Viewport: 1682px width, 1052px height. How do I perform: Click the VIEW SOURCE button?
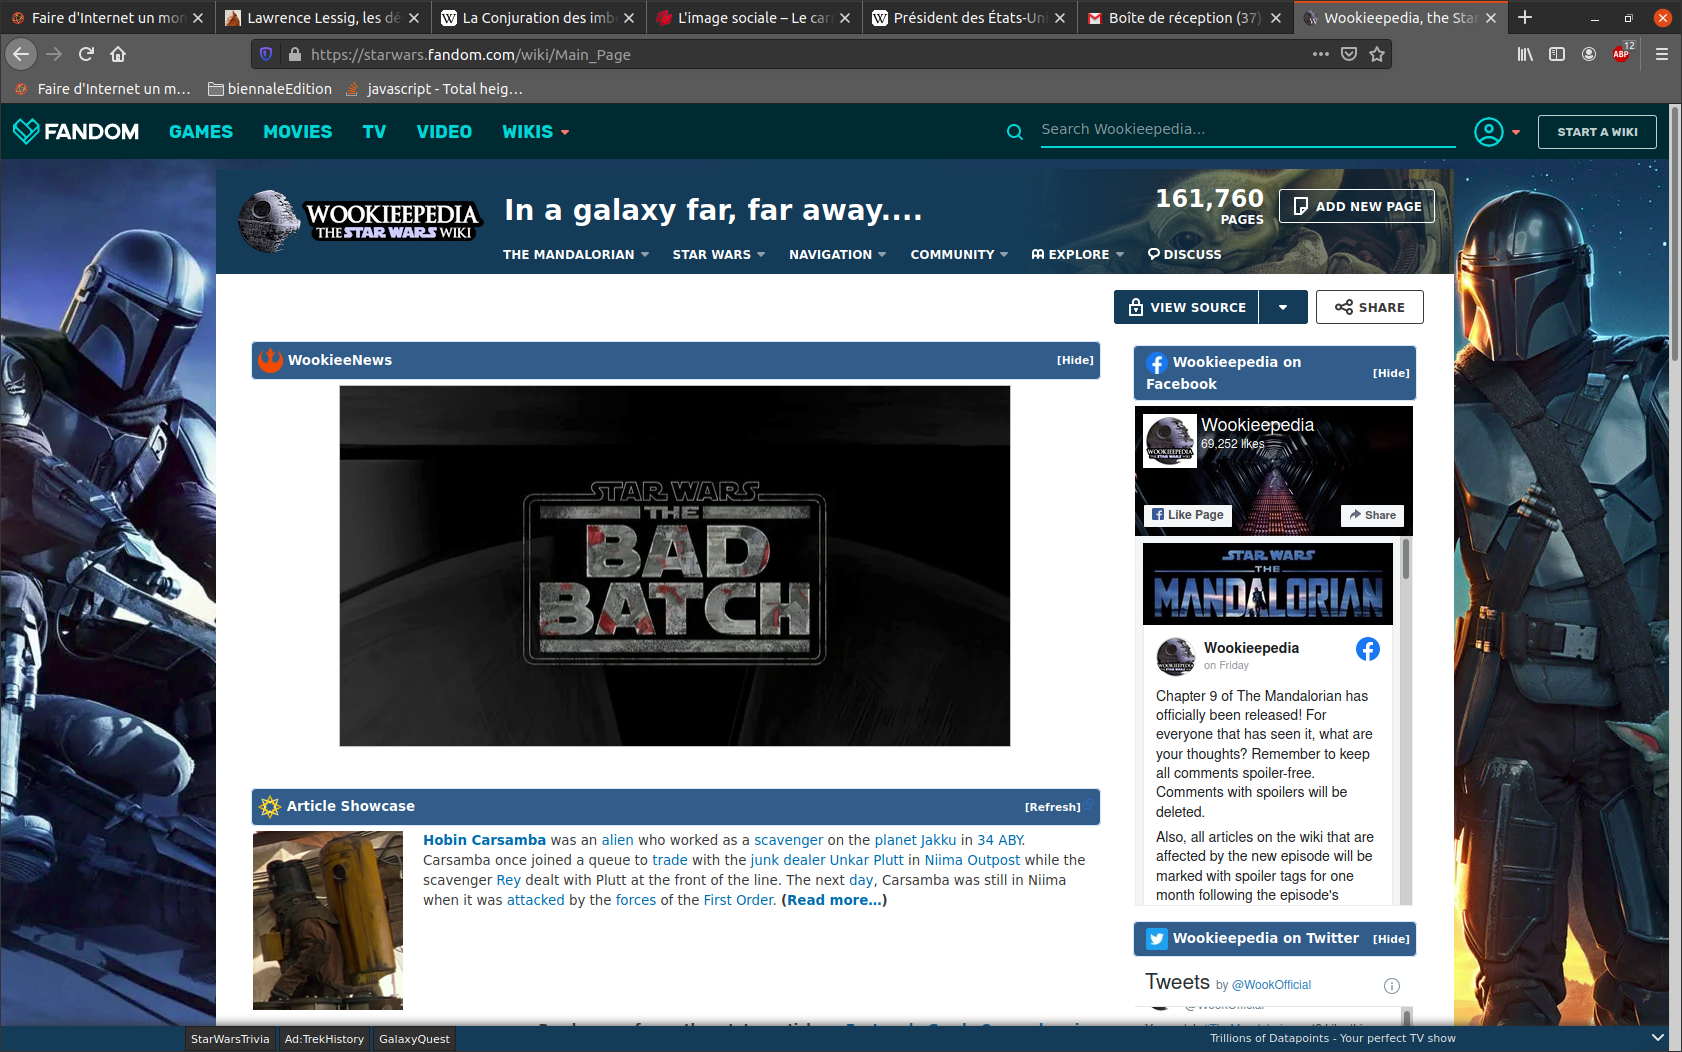(1186, 307)
